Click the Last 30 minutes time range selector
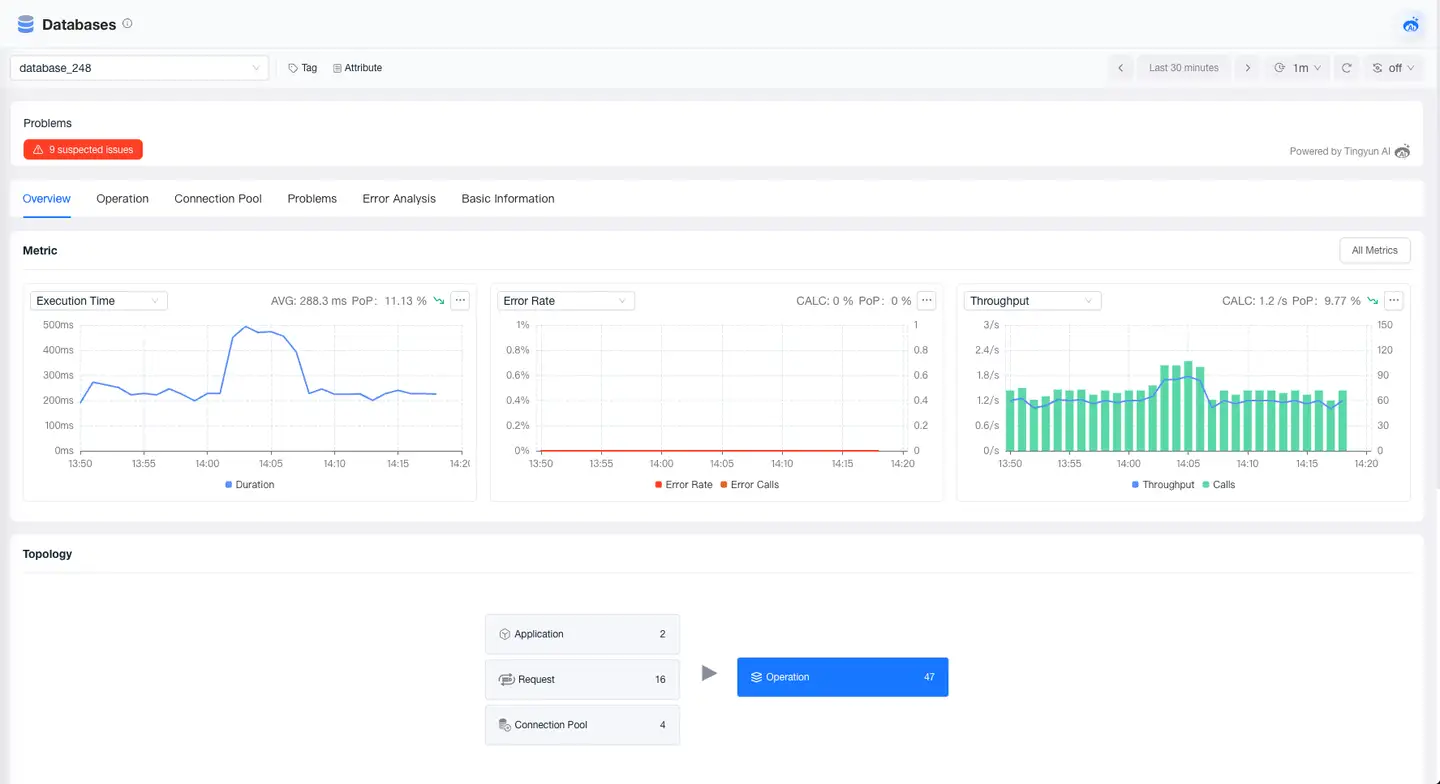This screenshot has height=784, width=1440. click(1183, 67)
